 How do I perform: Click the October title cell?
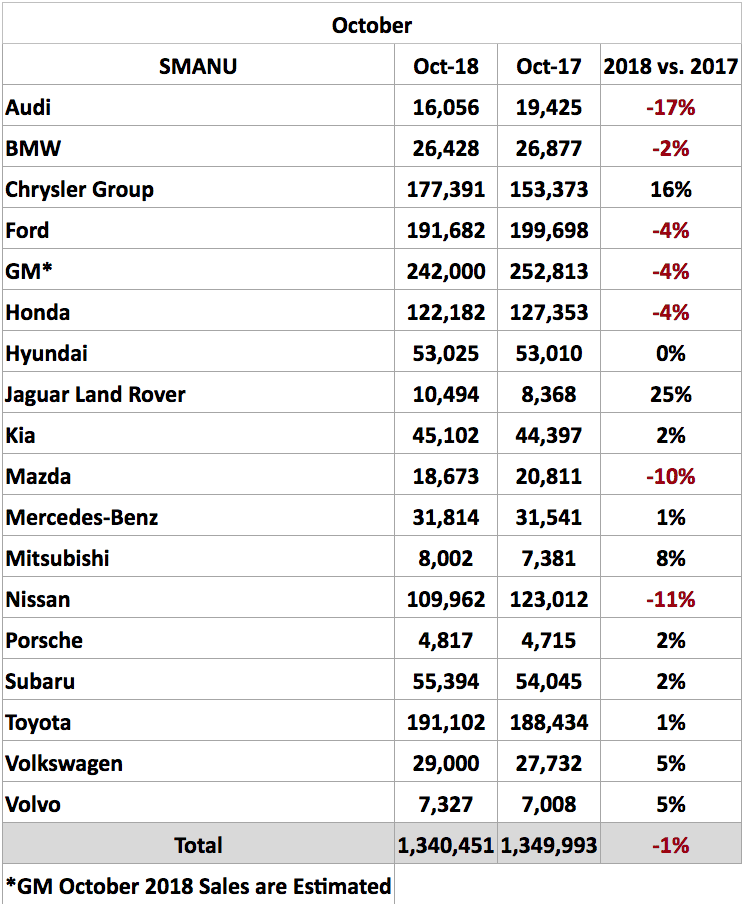[372, 25]
